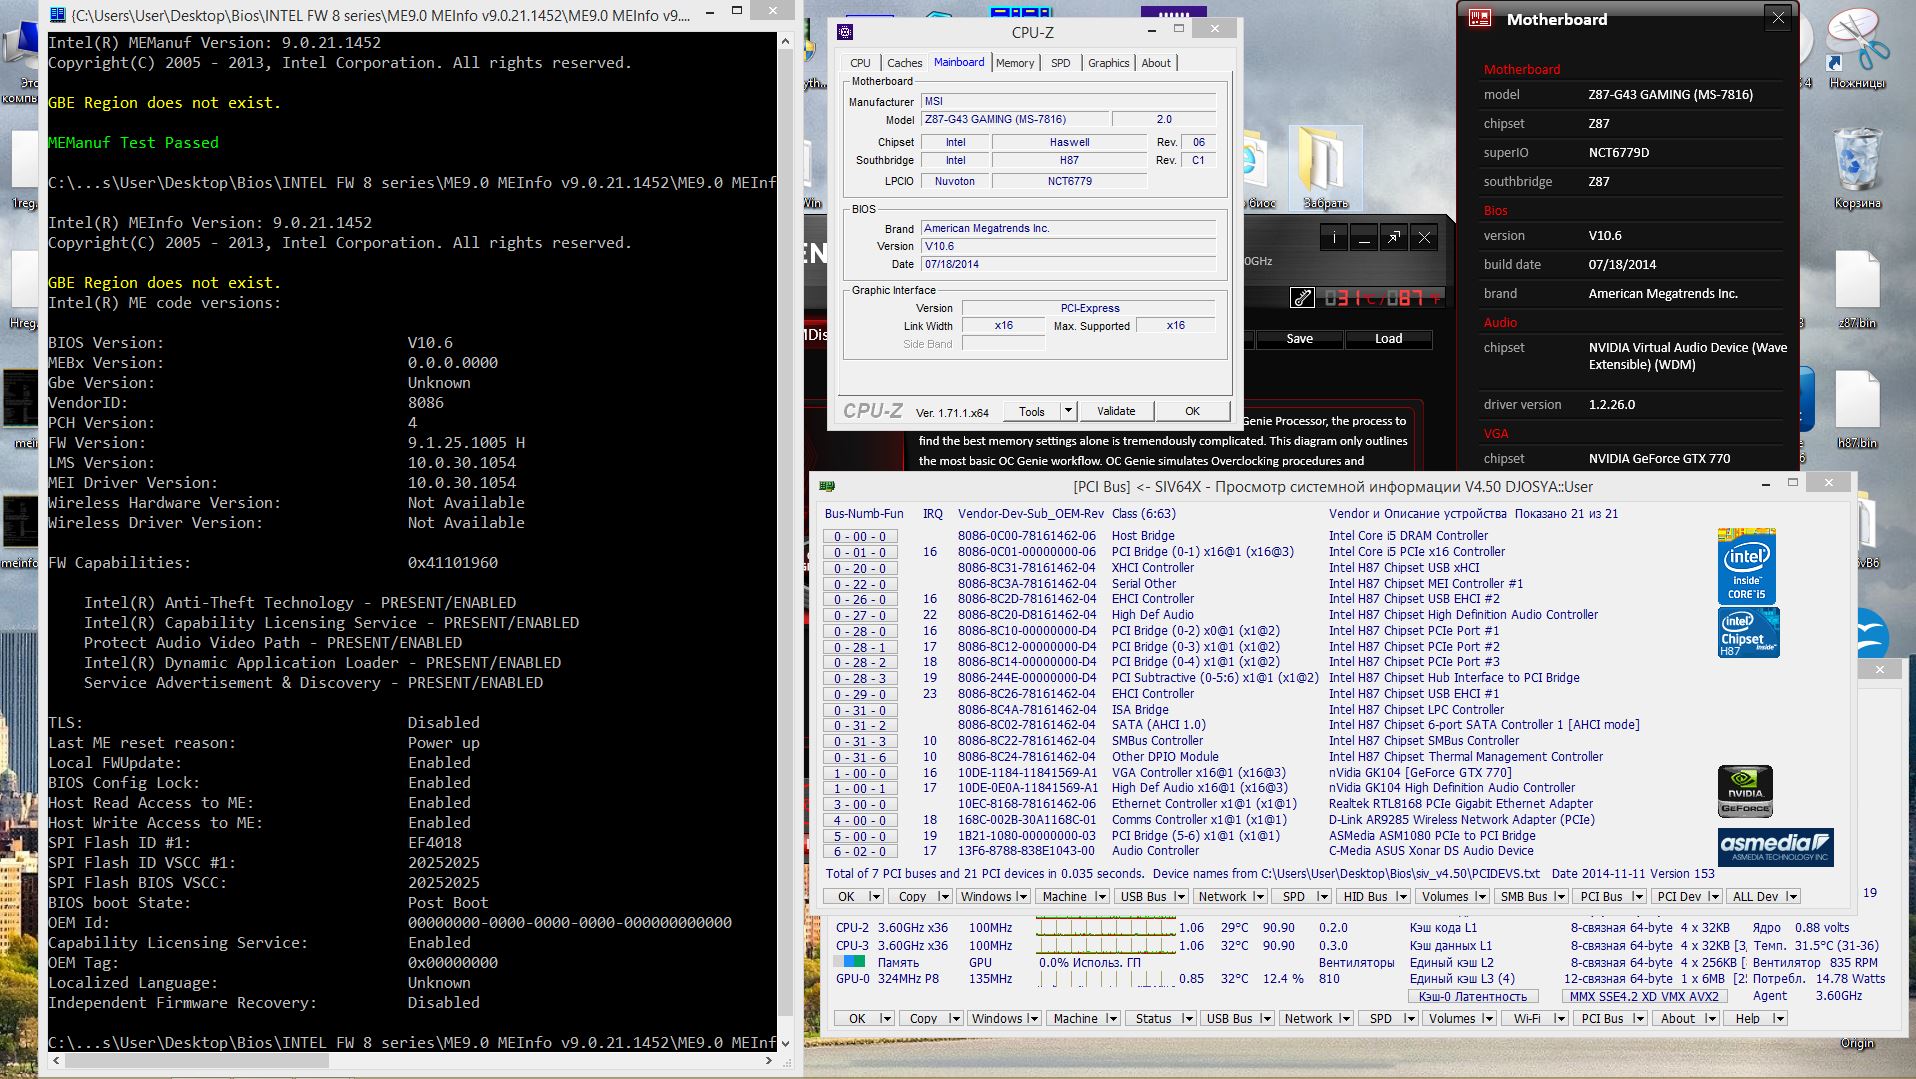Click the console horizontal scroll-left arrow
Screen dimensions: 1916x1079
point(55,1059)
